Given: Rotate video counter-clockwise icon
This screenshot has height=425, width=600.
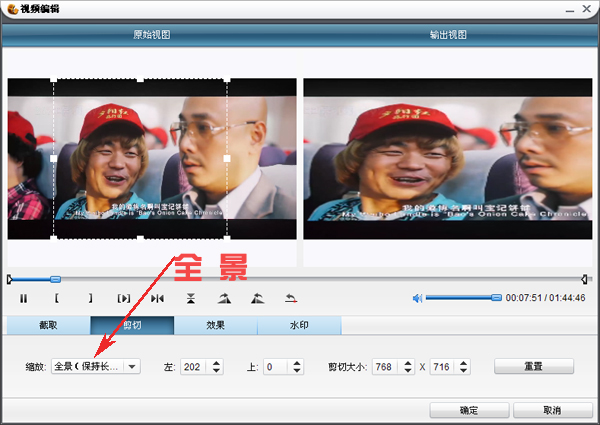Looking at the screenshot, I should click(x=258, y=298).
